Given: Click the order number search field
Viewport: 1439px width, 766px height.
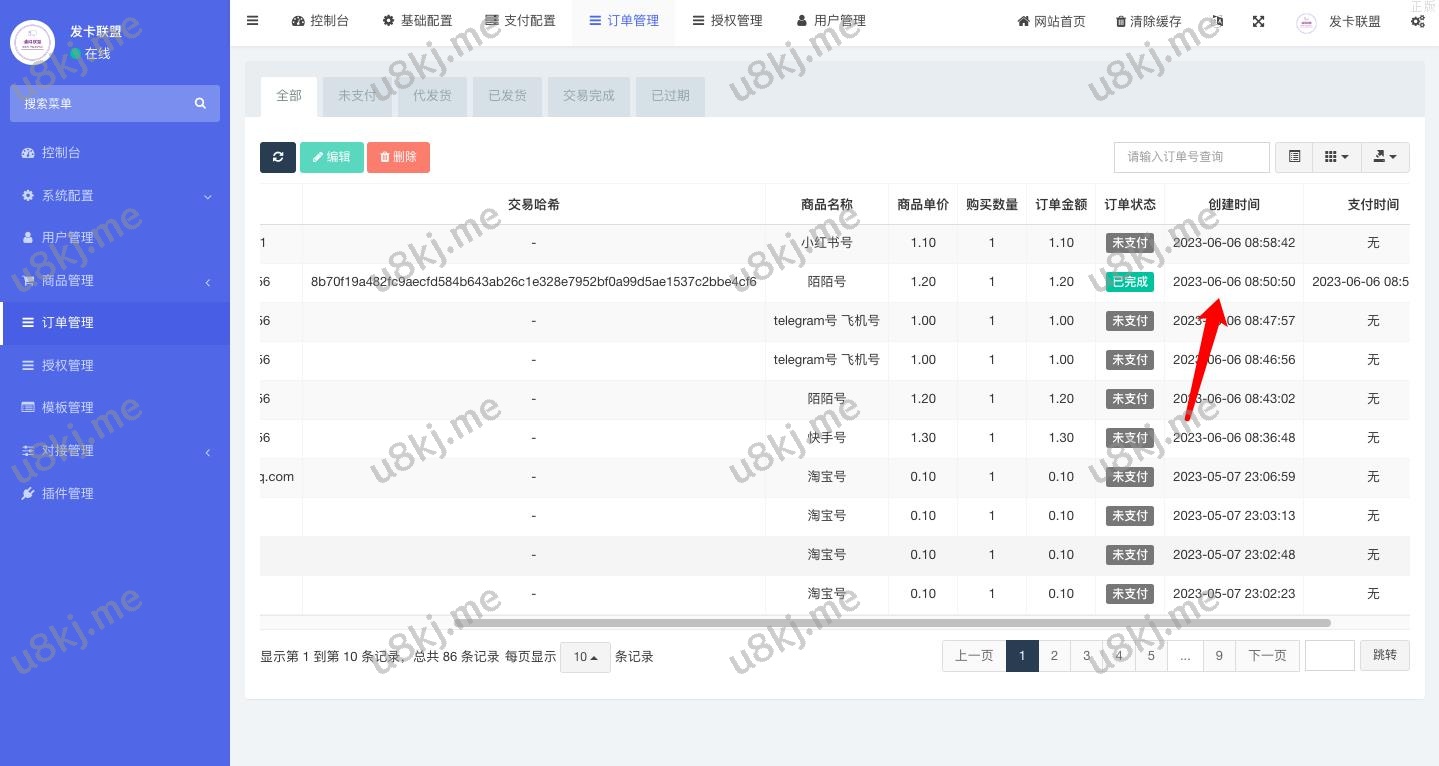Looking at the screenshot, I should click(1191, 157).
